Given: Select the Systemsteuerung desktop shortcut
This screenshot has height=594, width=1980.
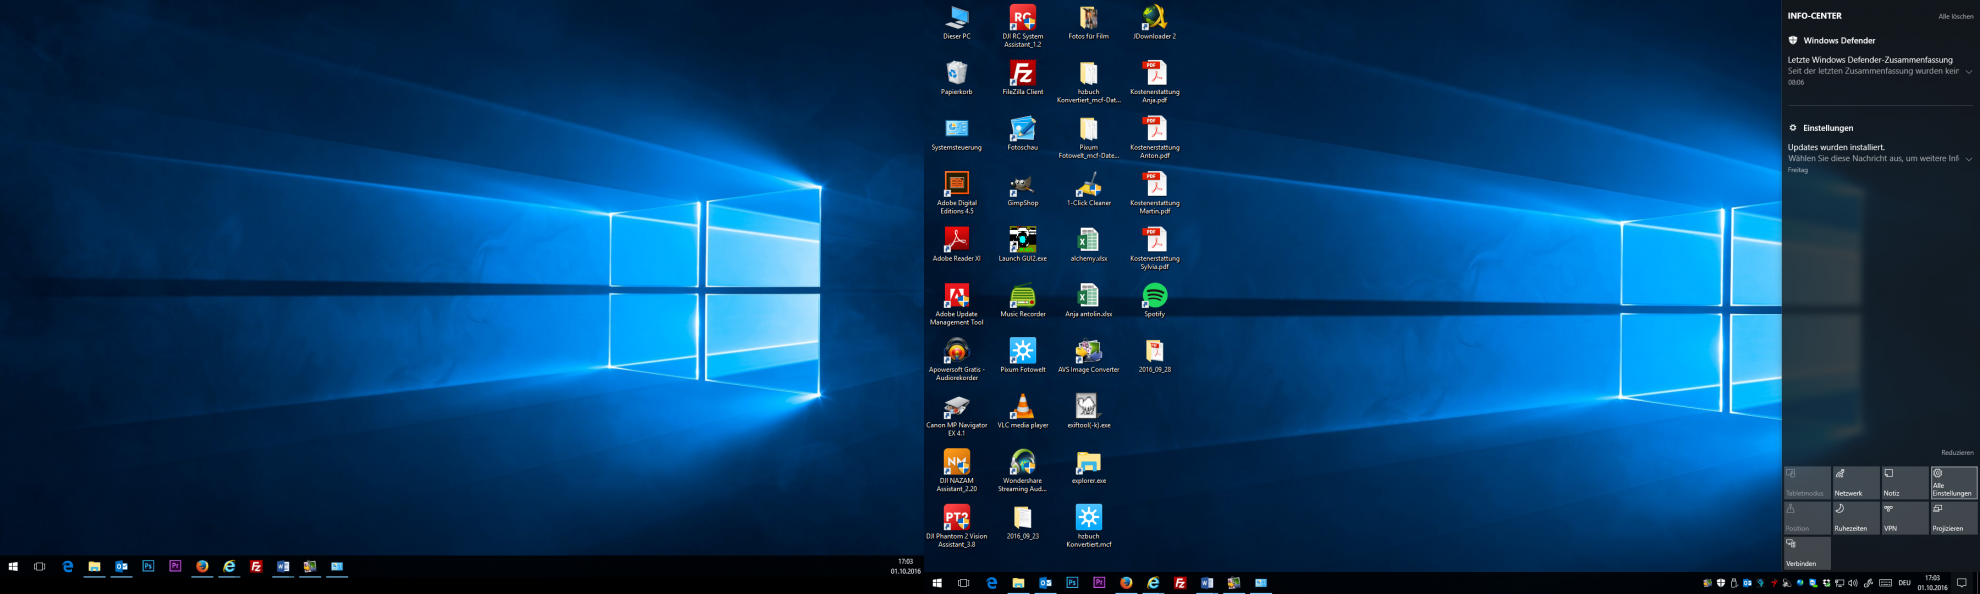Looking at the screenshot, I should 957,134.
